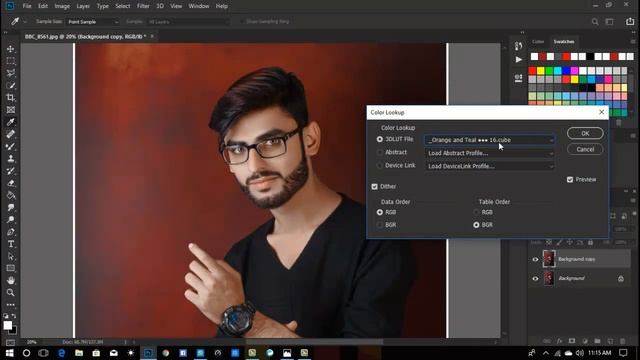Select the Healing Brush tool
This screenshot has height=360, width=640.
pyautogui.click(x=11, y=134)
